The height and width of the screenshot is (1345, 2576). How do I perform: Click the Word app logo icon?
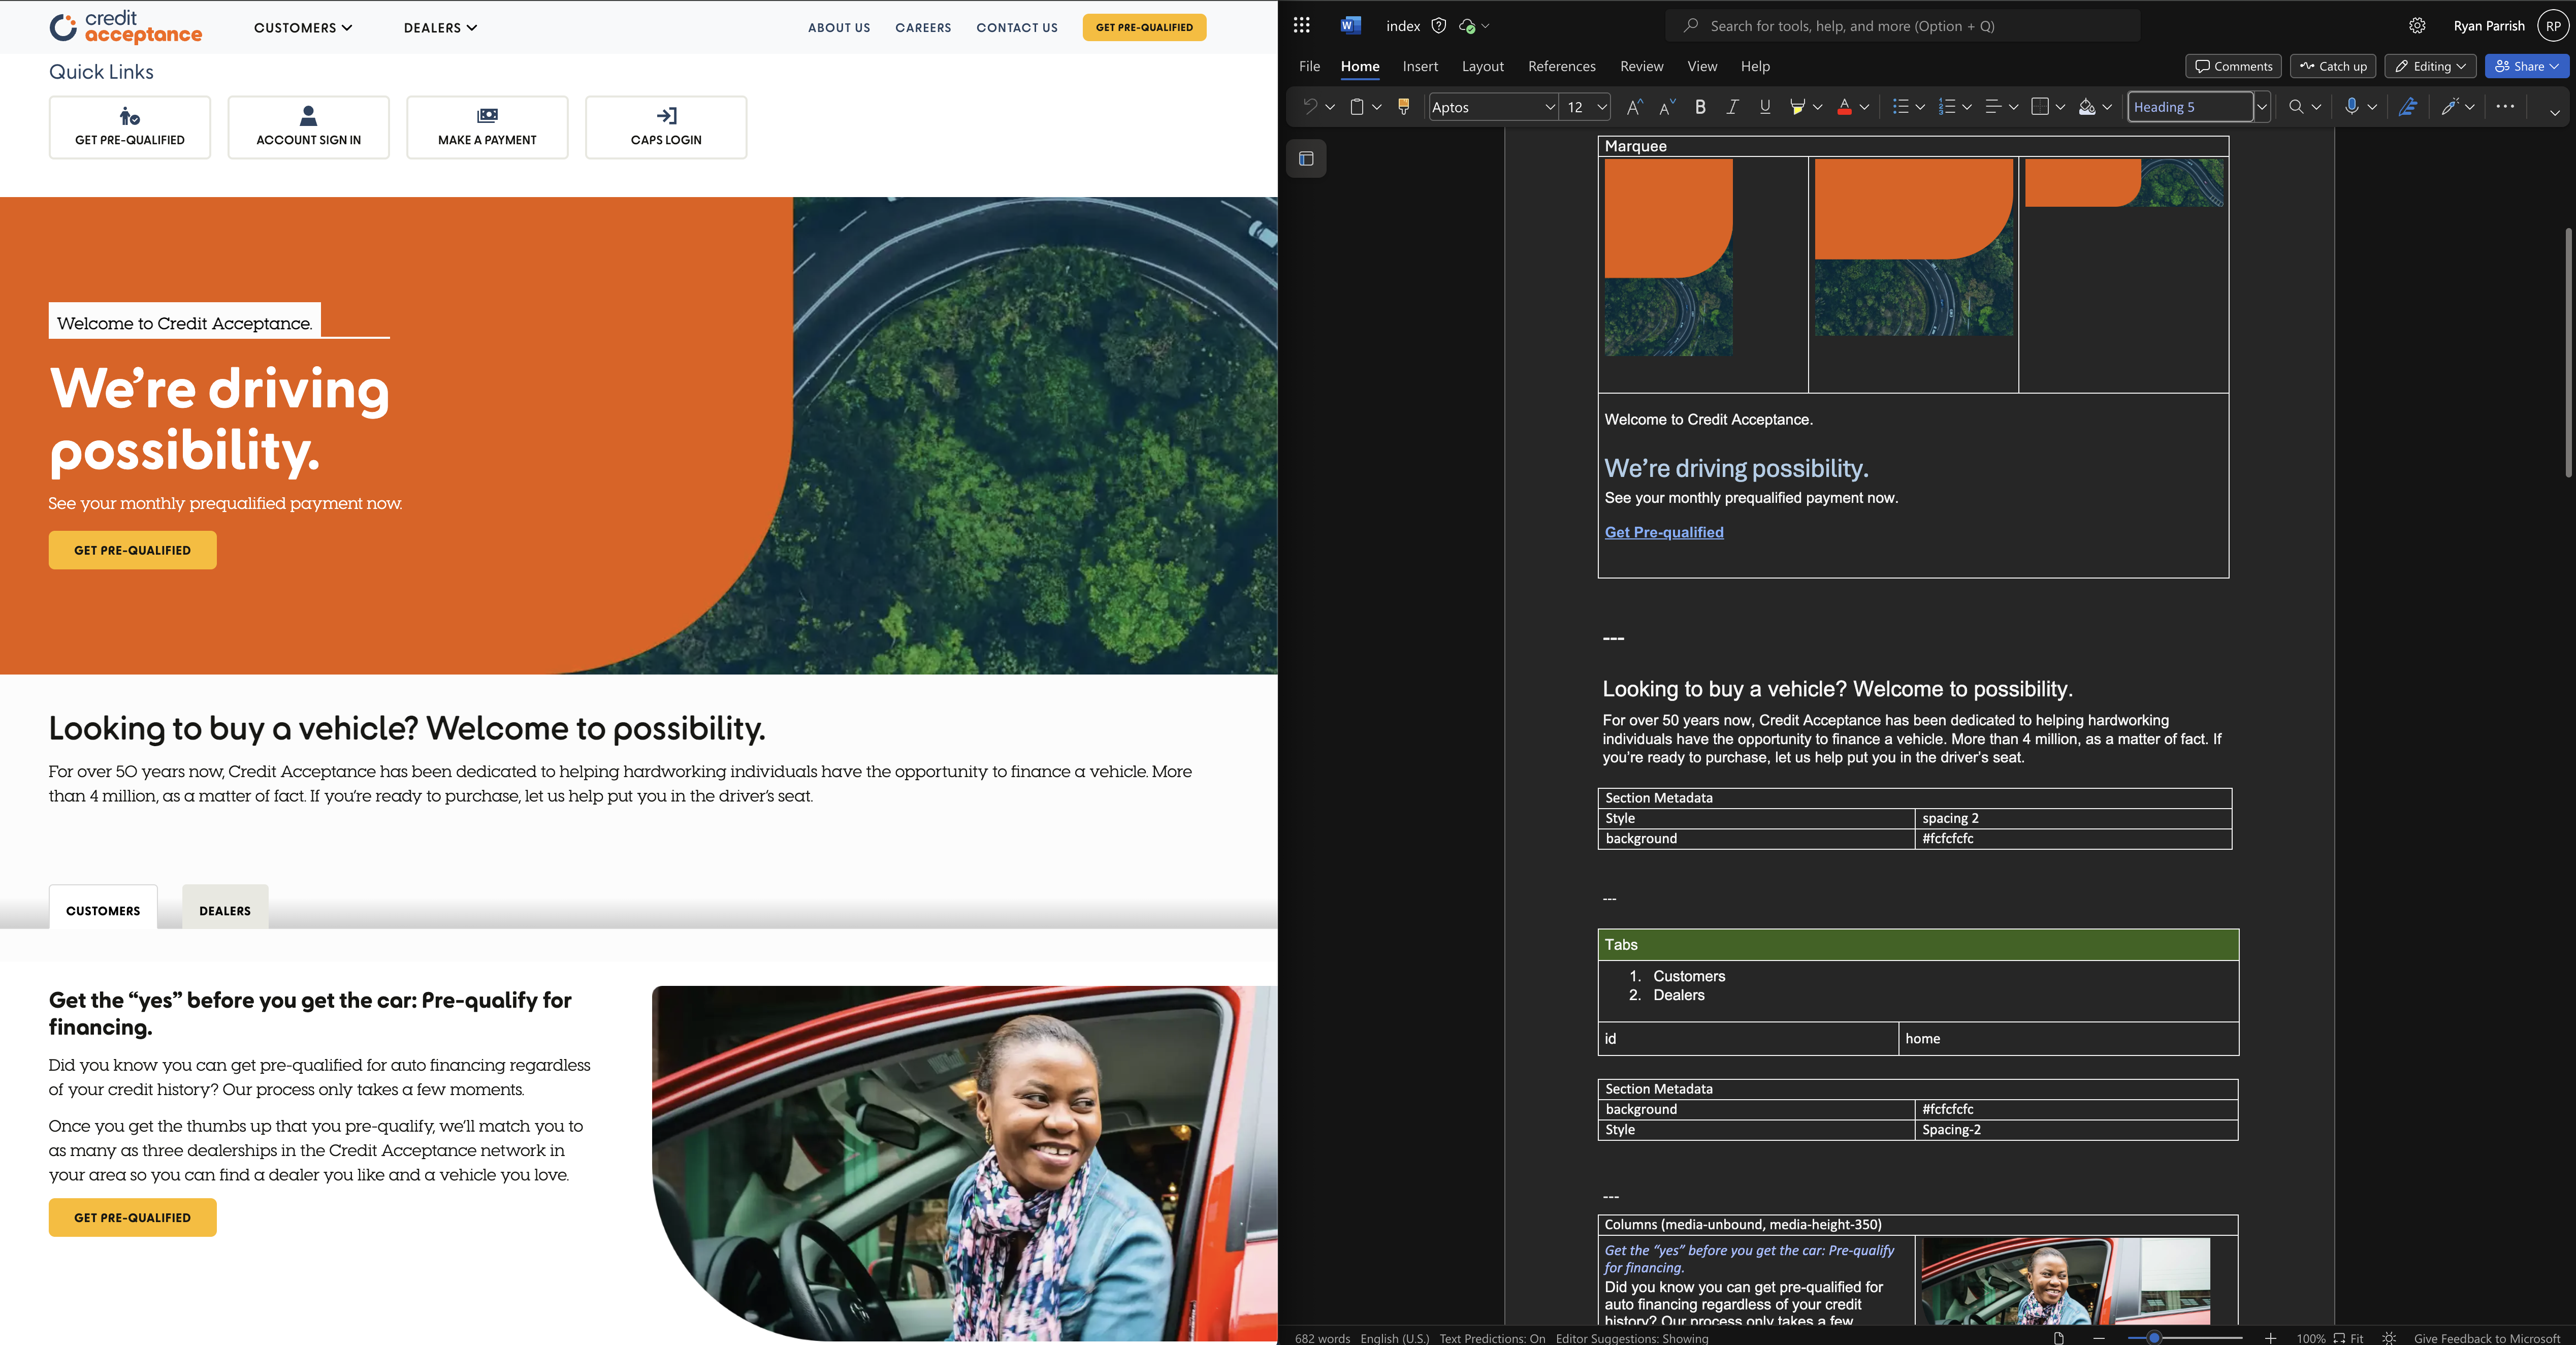pyautogui.click(x=1350, y=26)
